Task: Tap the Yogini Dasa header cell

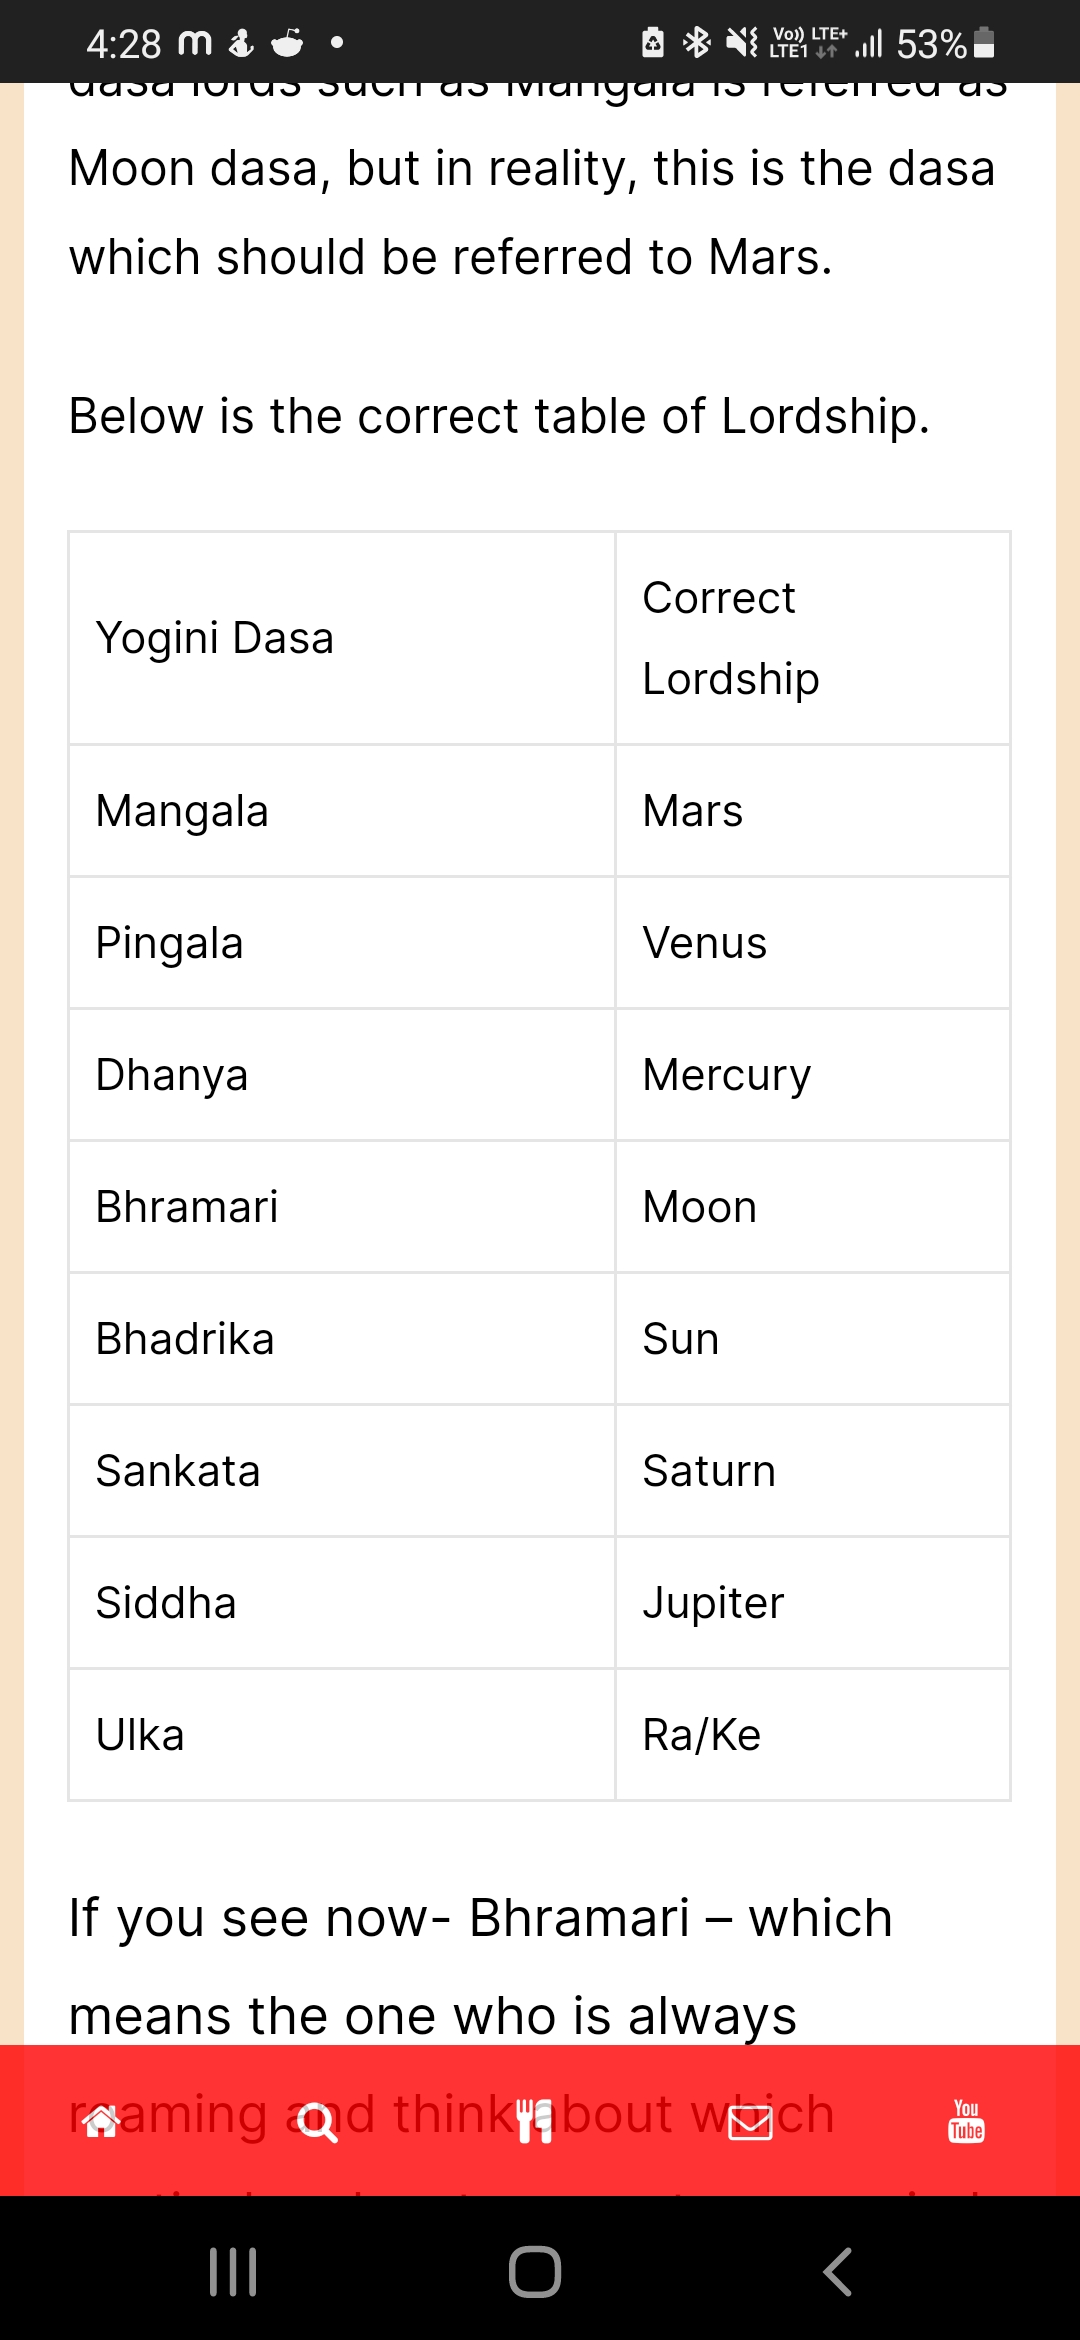Action: (x=341, y=638)
